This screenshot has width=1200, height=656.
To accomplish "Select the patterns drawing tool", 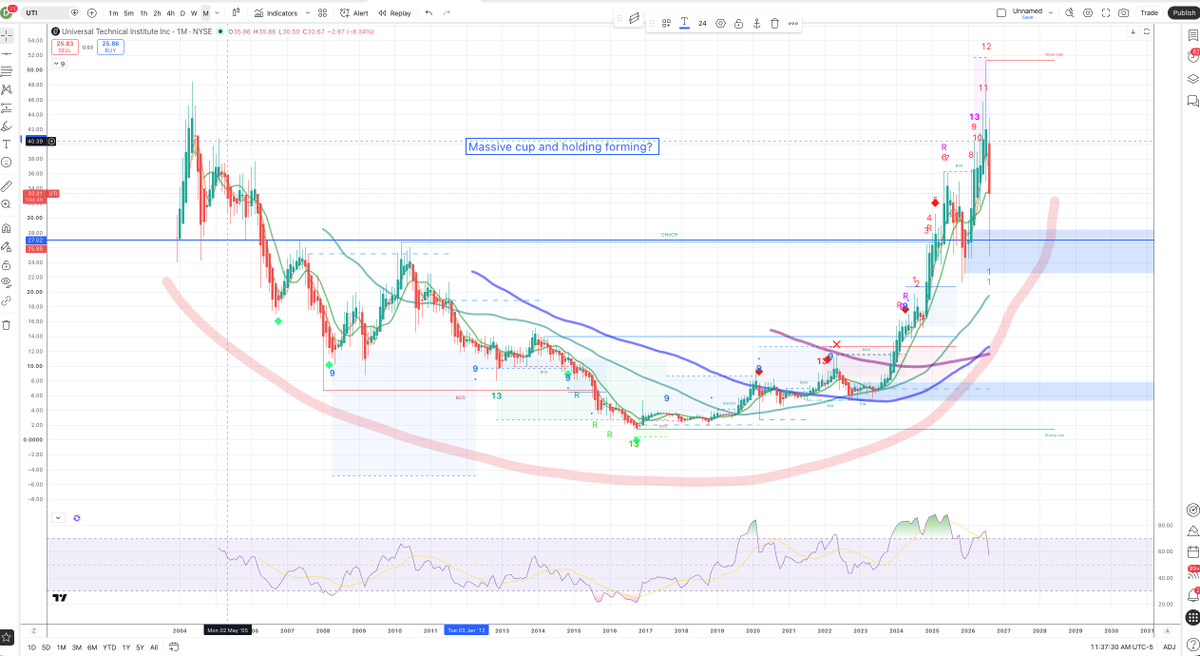I will pos(7,90).
